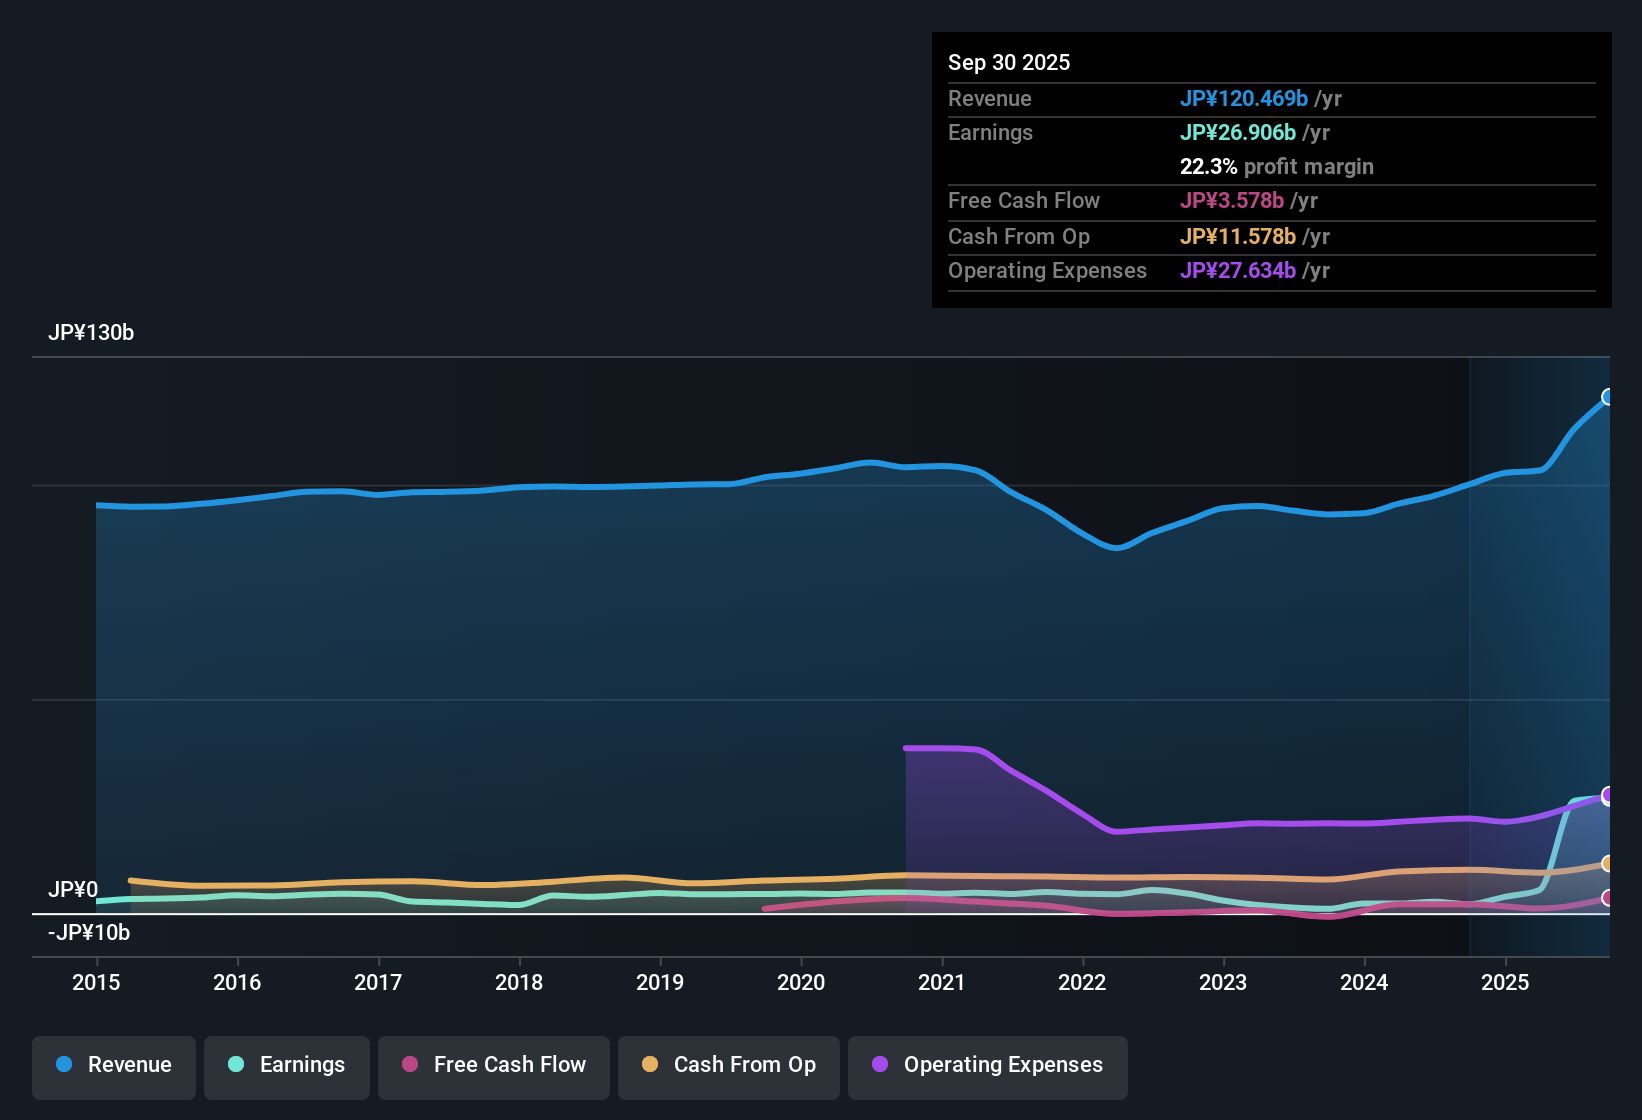Click the Cash From Op endpoint circle marker

click(x=1606, y=864)
